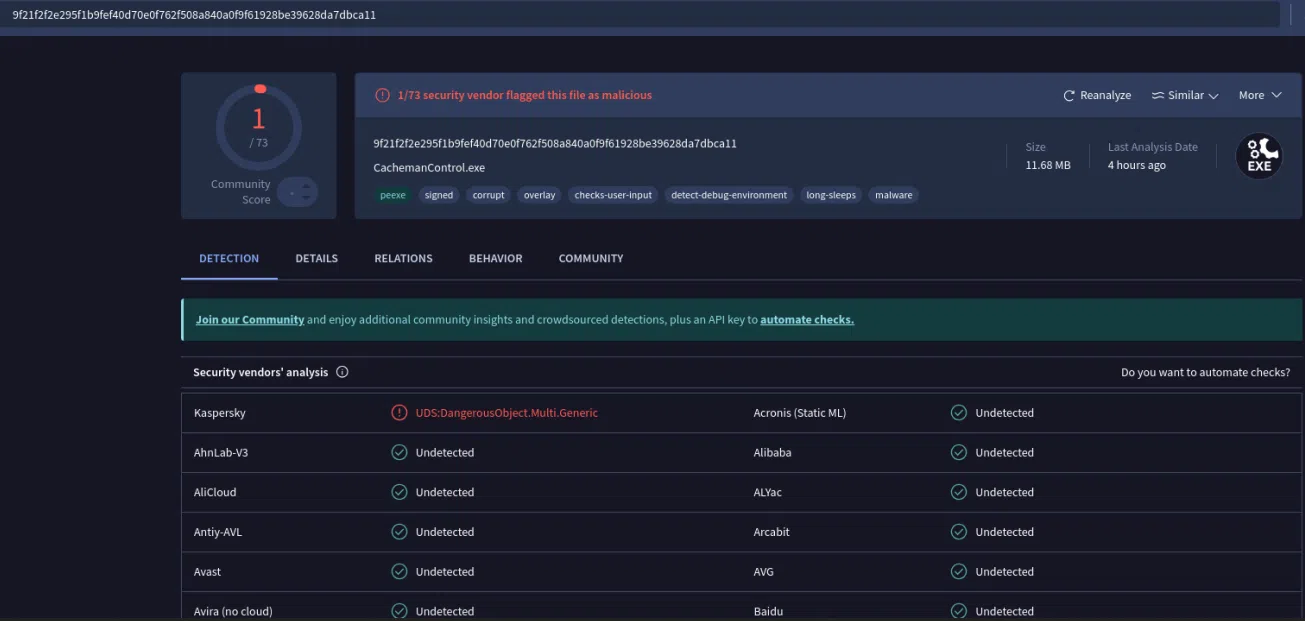This screenshot has height=621, width=1305.
Task: Click the Undetected checkmark icon for AhnLab-V3
Action: pos(399,453)
